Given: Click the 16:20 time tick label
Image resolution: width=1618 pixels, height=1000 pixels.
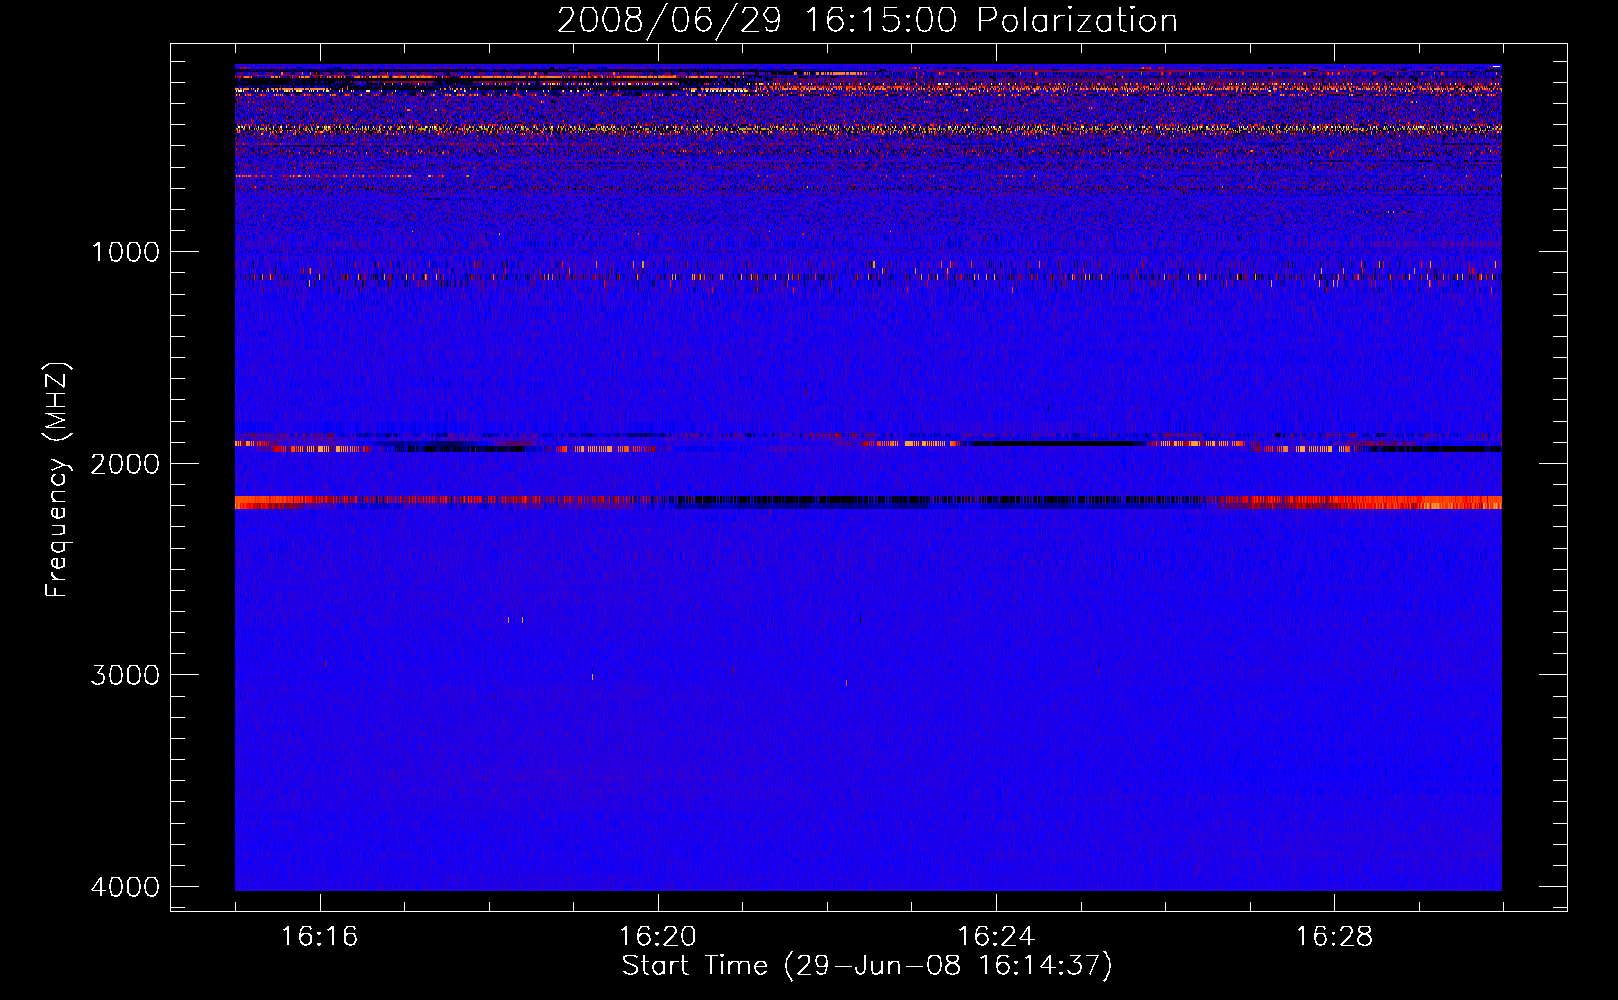Looking at the screenshot, I should 658,937.
